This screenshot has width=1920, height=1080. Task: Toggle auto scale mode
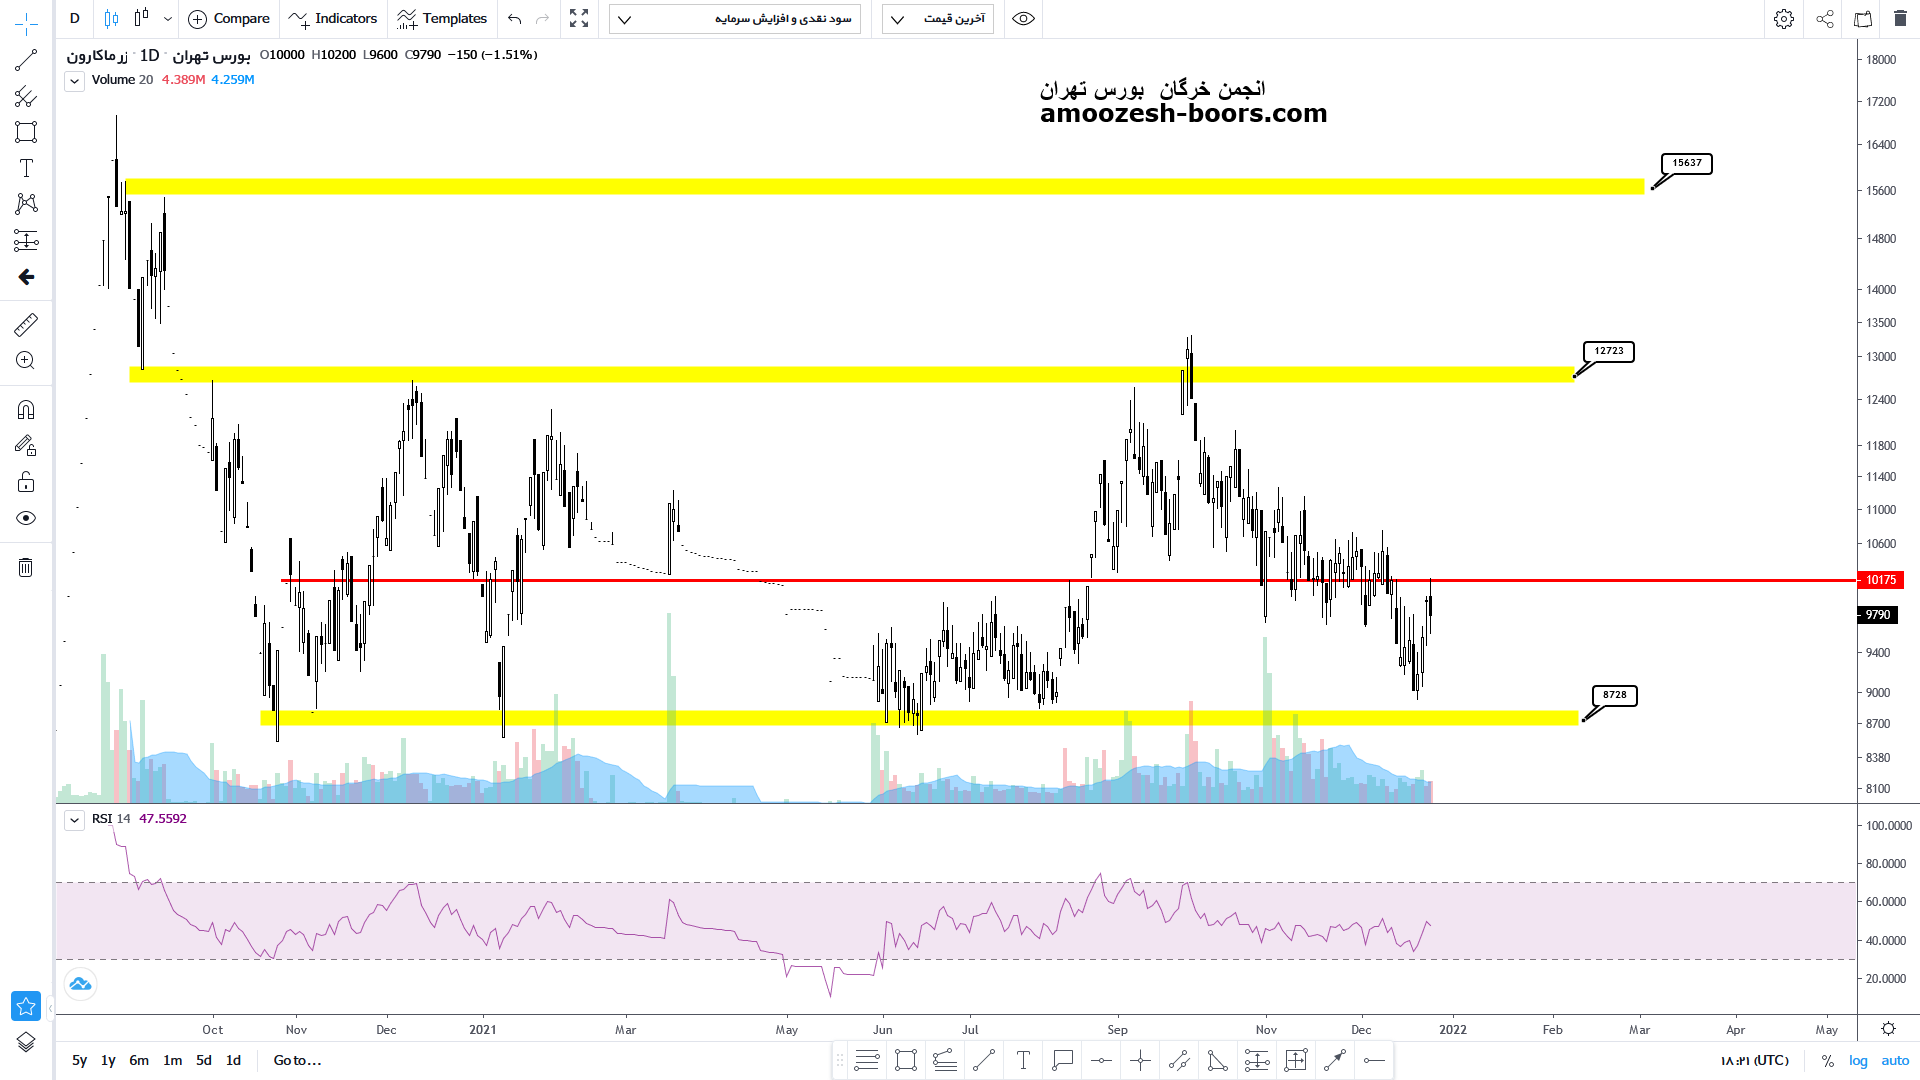[1895, 1061]
